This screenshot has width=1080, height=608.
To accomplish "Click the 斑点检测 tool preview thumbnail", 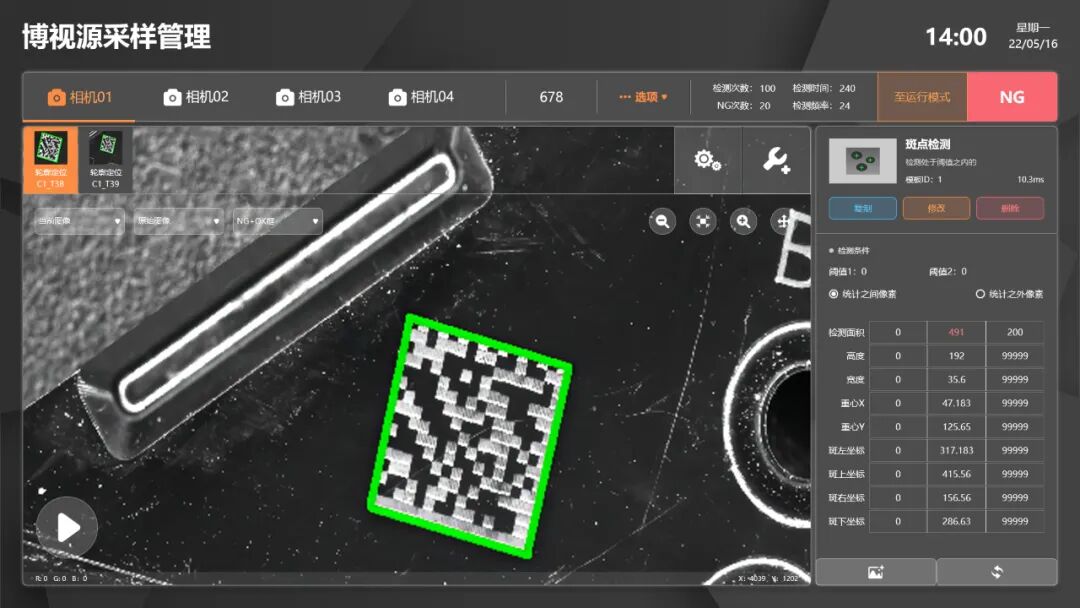I will pos(862,161).
